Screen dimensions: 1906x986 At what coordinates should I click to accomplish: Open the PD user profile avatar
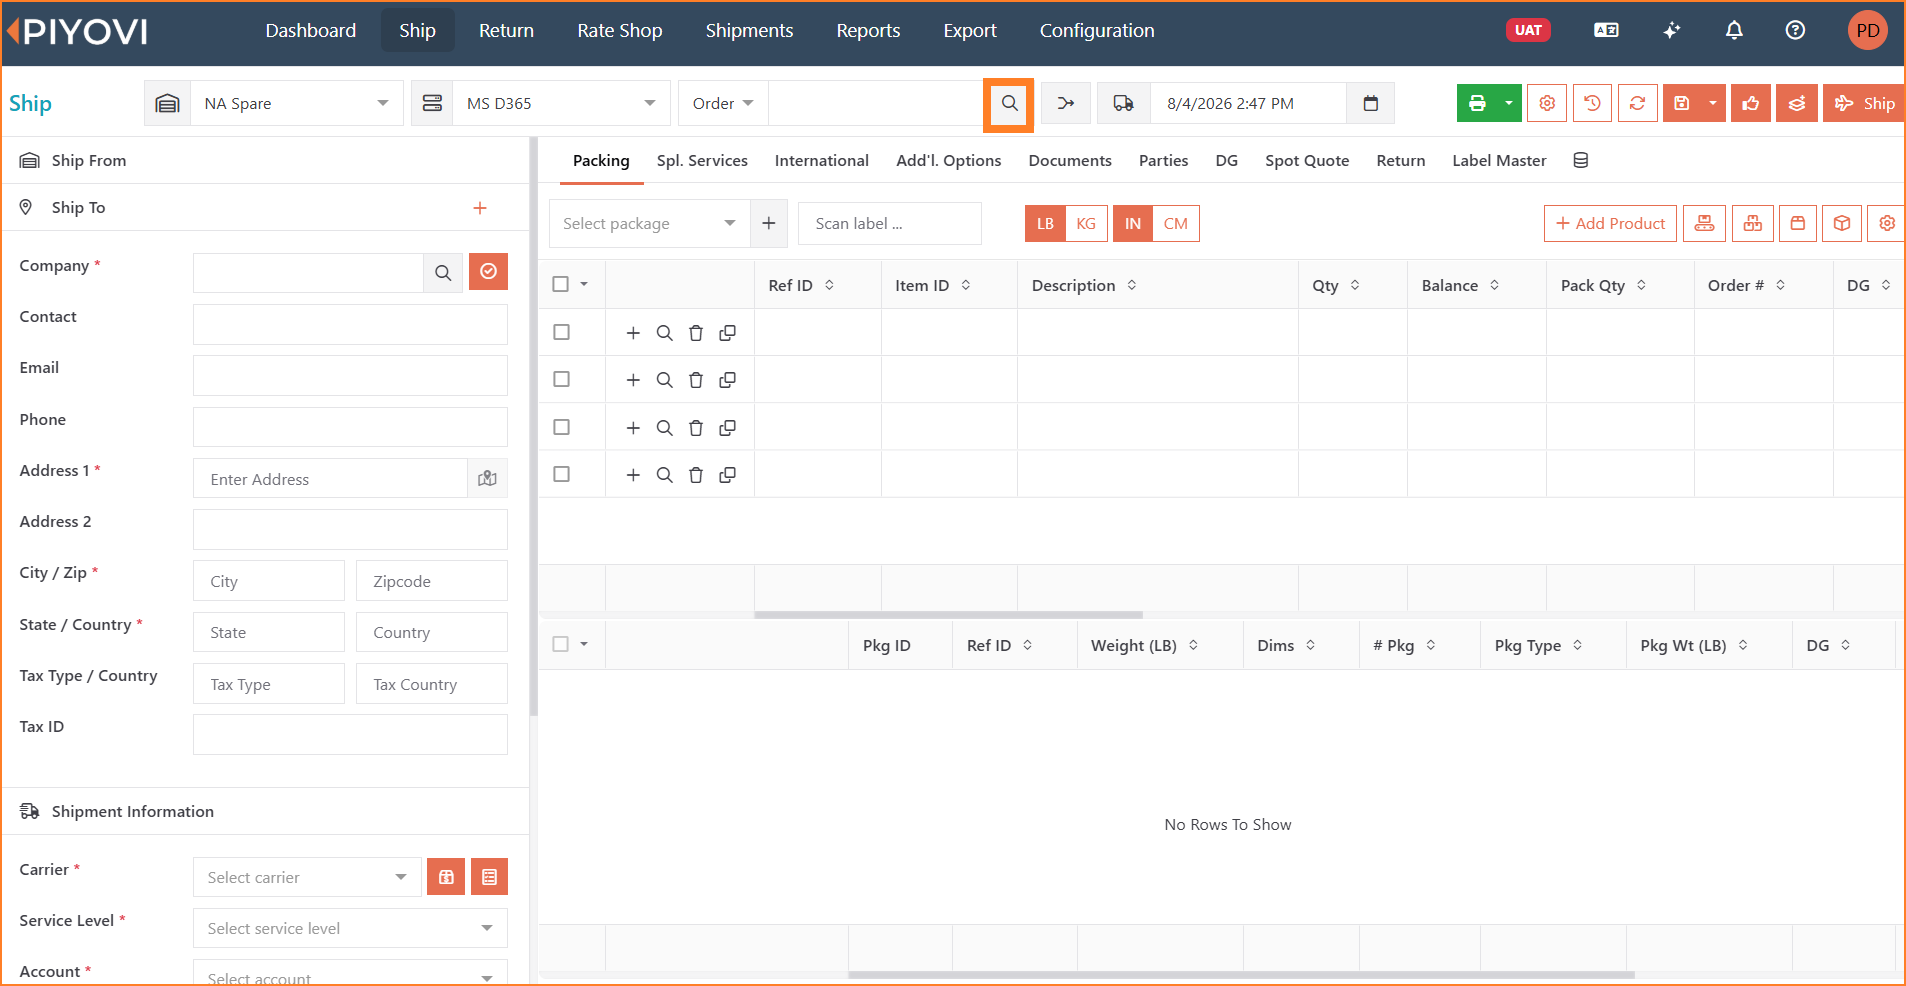point(1867,31)
